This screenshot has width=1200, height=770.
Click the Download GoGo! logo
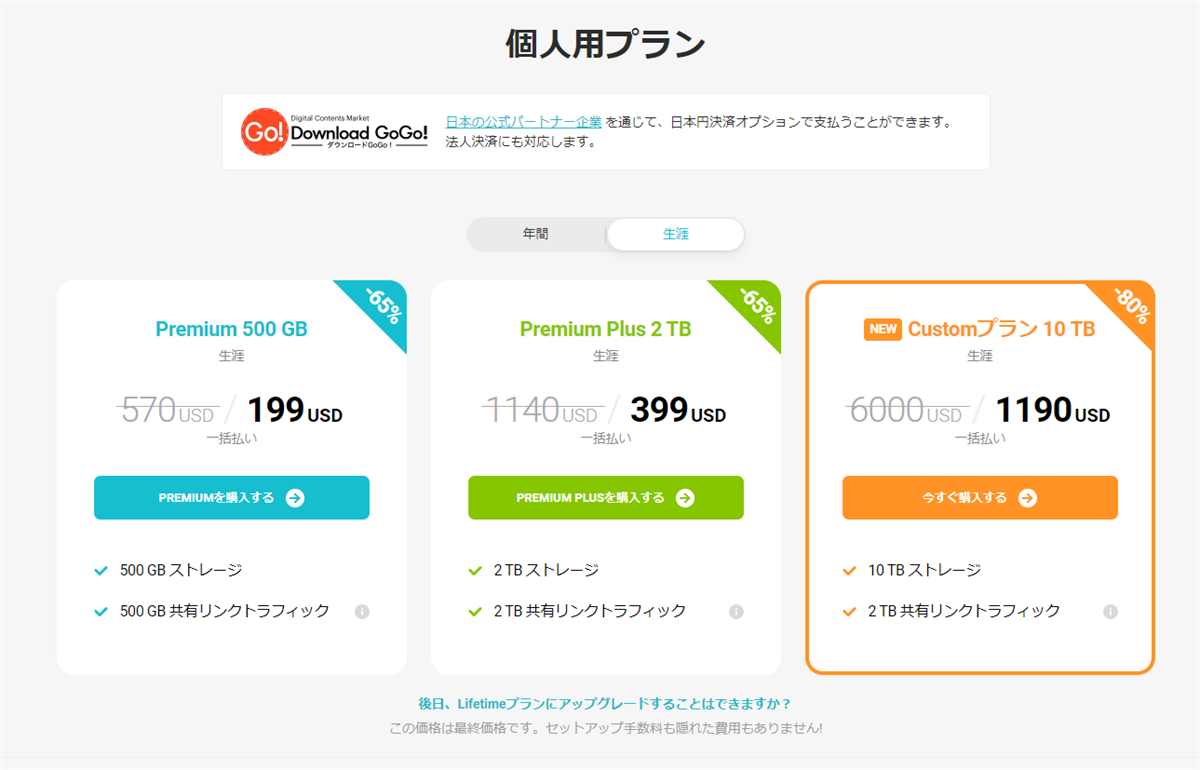(x=334, y=132)
